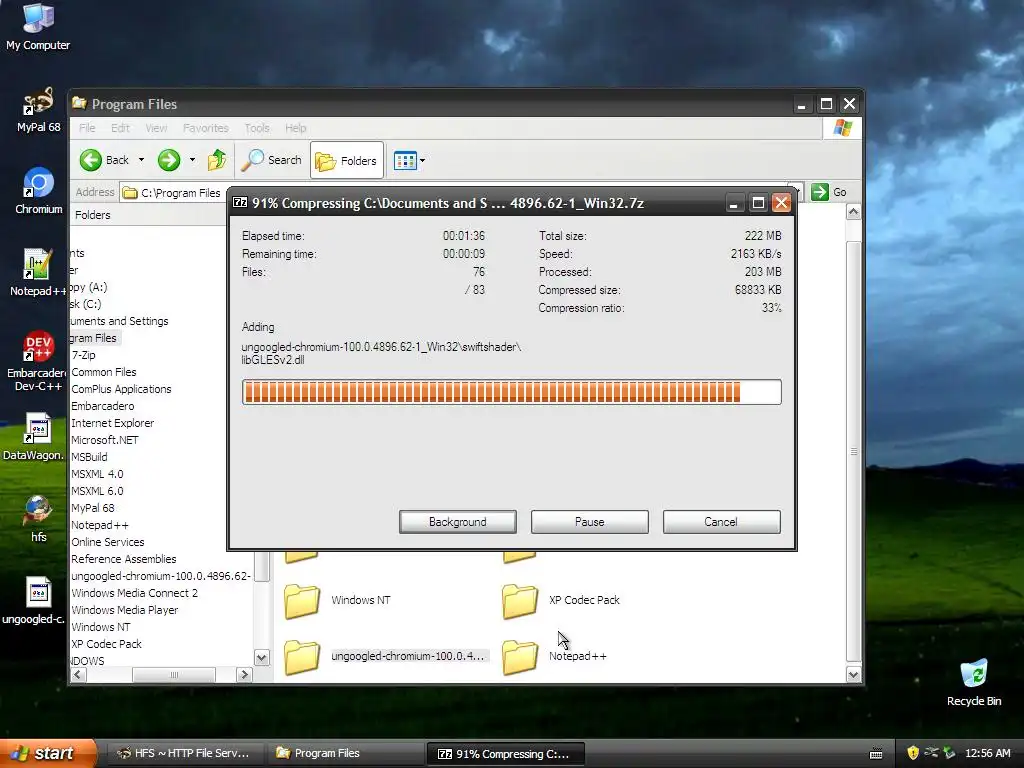This screenshot has height=768, width=1024.
Task: Open Help menu in Program Files
Action: click(296, 128)
